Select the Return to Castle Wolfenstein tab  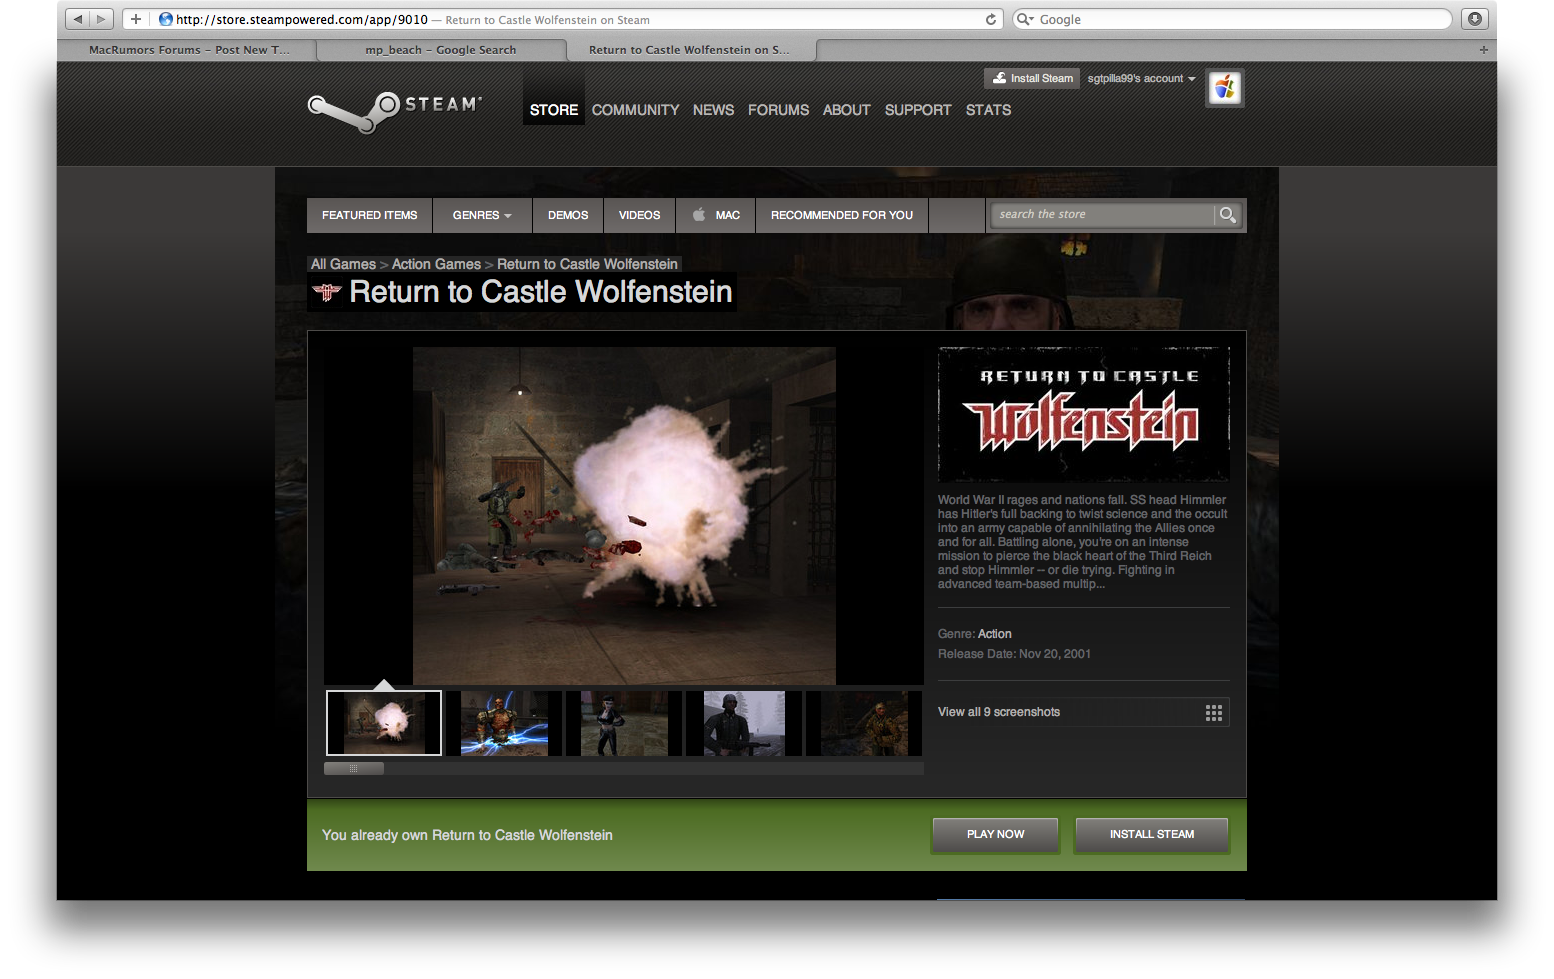[x=690, y=50]
